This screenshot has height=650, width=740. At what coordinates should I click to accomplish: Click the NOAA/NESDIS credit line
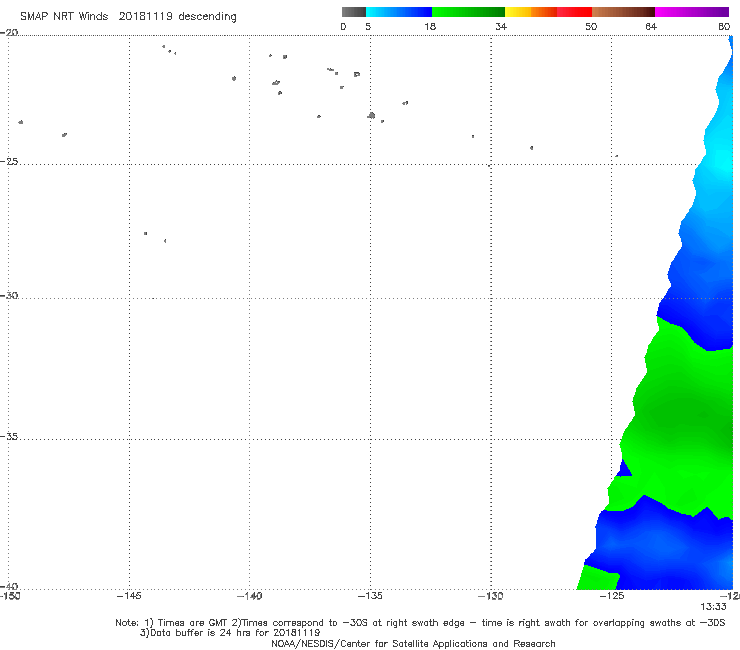(413, 644)
